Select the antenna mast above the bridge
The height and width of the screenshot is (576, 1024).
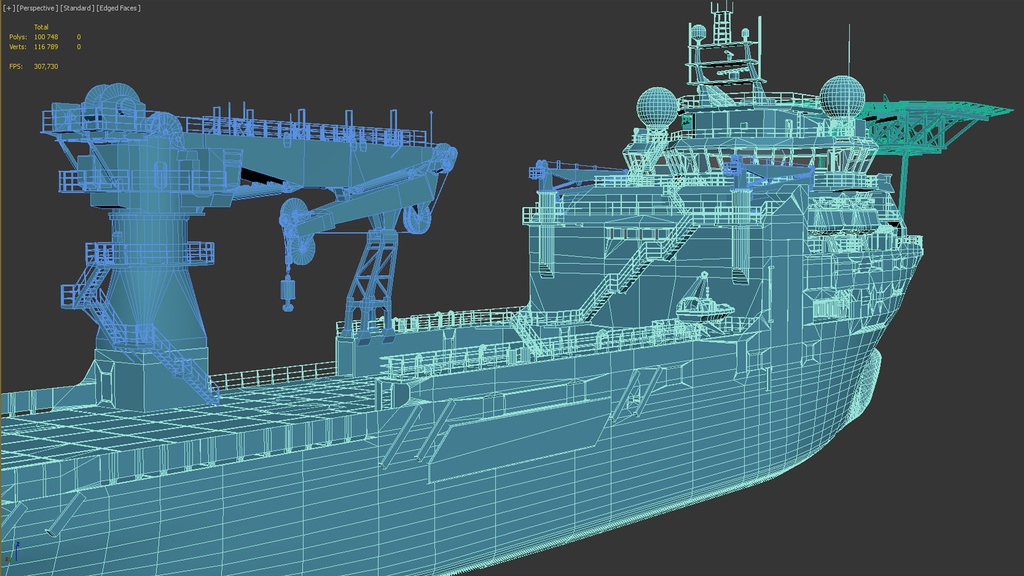(x=718, y=40)
